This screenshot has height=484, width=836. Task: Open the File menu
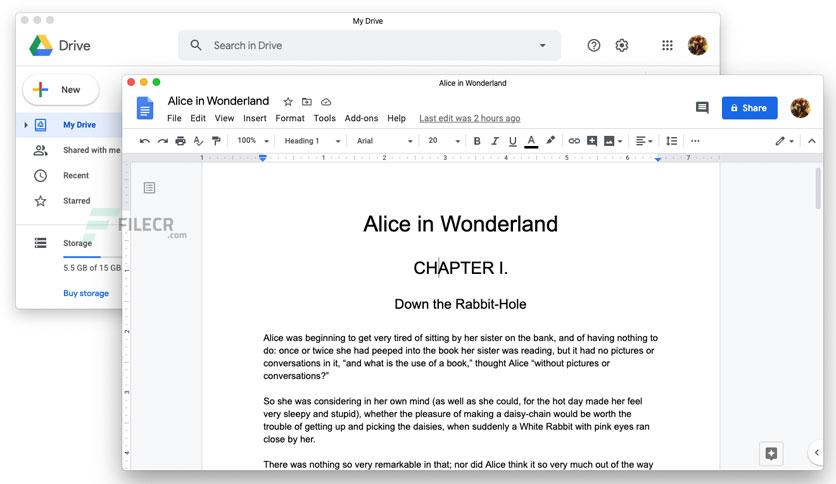pos(174,118)
